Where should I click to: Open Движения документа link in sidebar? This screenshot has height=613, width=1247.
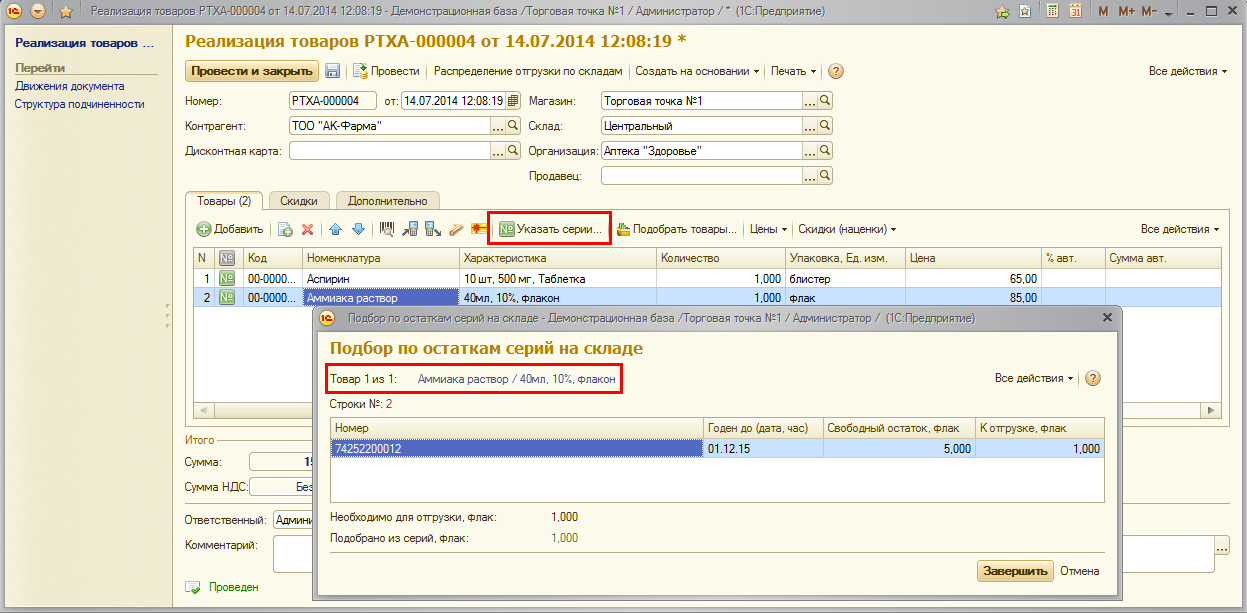70,86
